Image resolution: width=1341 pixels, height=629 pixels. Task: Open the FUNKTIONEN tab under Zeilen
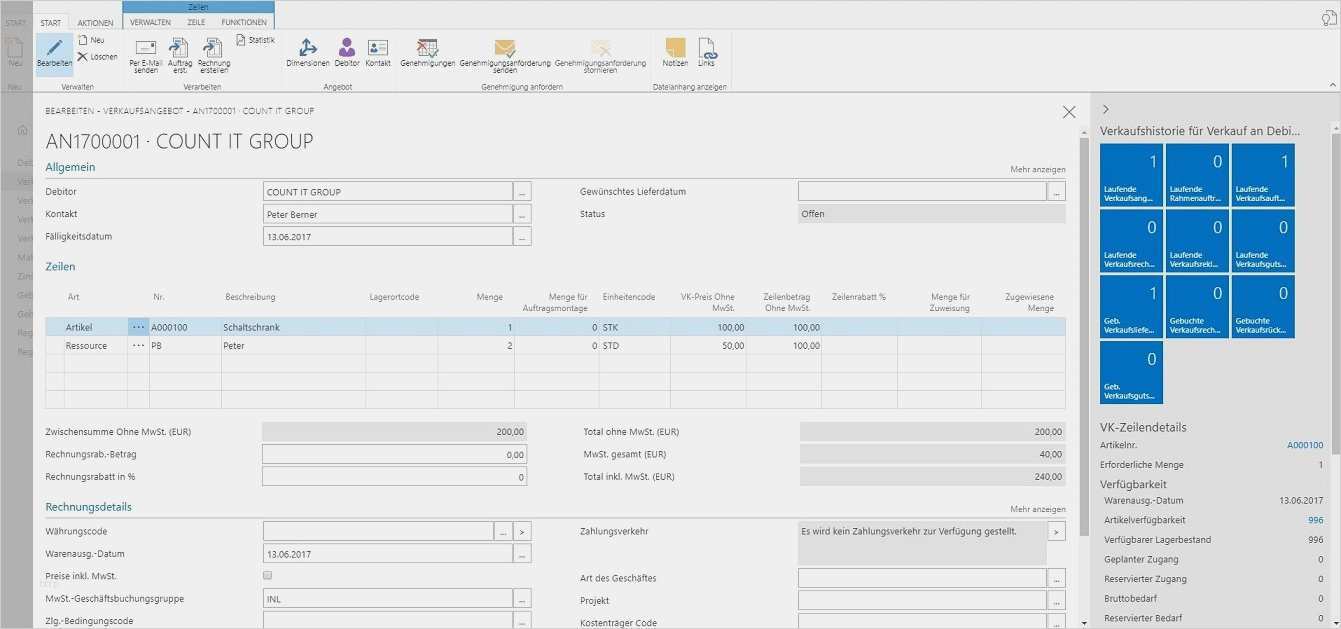[x=244, y=22]
